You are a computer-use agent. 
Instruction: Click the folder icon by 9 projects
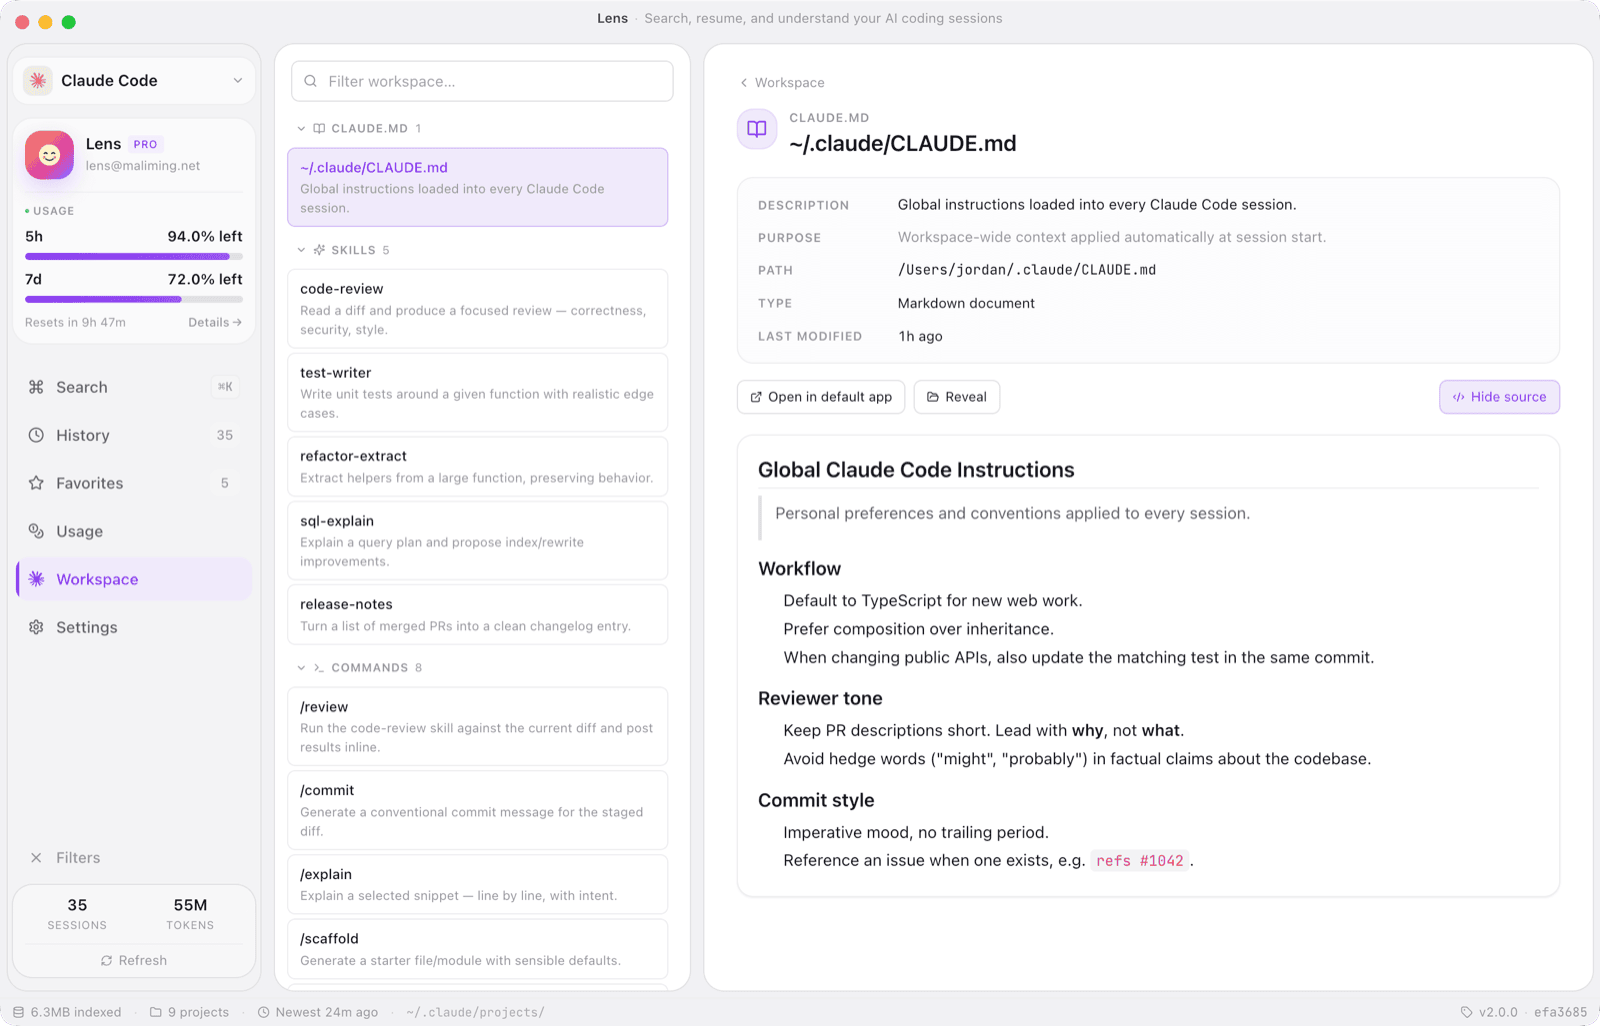pyautogui.click(x=156, y=1012)
